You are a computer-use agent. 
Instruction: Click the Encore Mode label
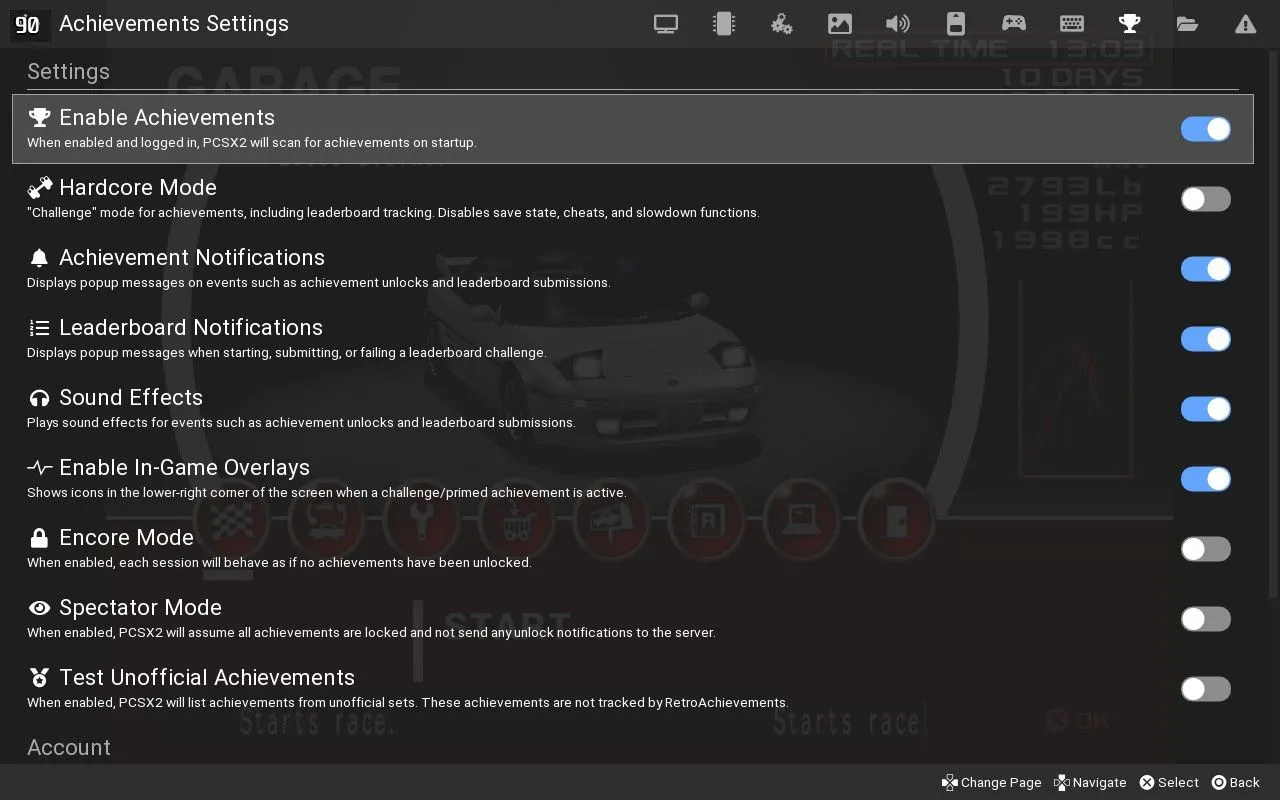pyautogui.click(x=126, y=538)
